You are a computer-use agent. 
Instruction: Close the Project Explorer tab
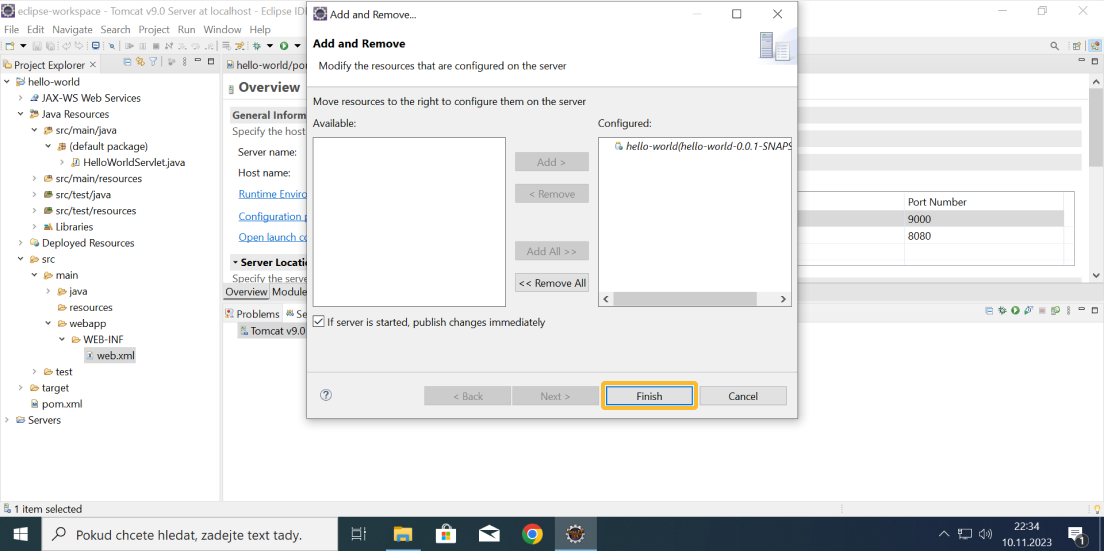pyautogui.click(x=93, y=65)
